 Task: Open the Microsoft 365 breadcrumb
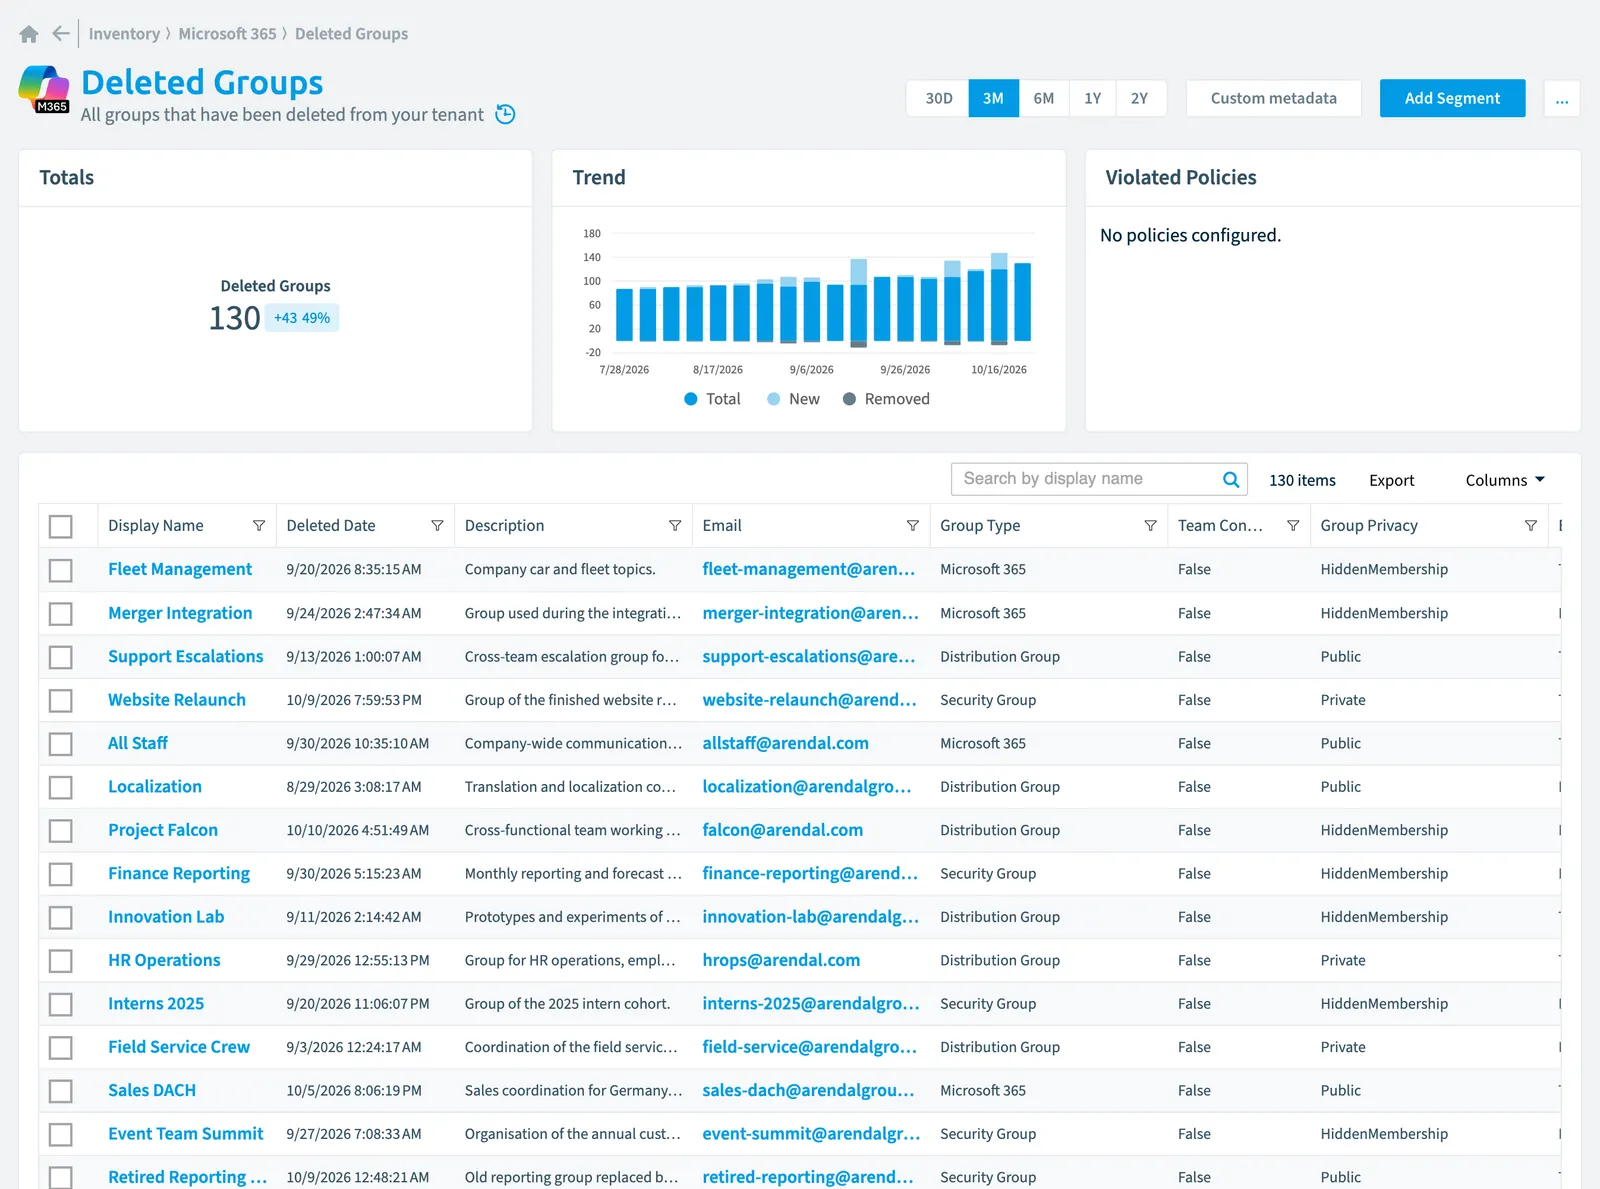pyautogui.click(x=227, y=34)
